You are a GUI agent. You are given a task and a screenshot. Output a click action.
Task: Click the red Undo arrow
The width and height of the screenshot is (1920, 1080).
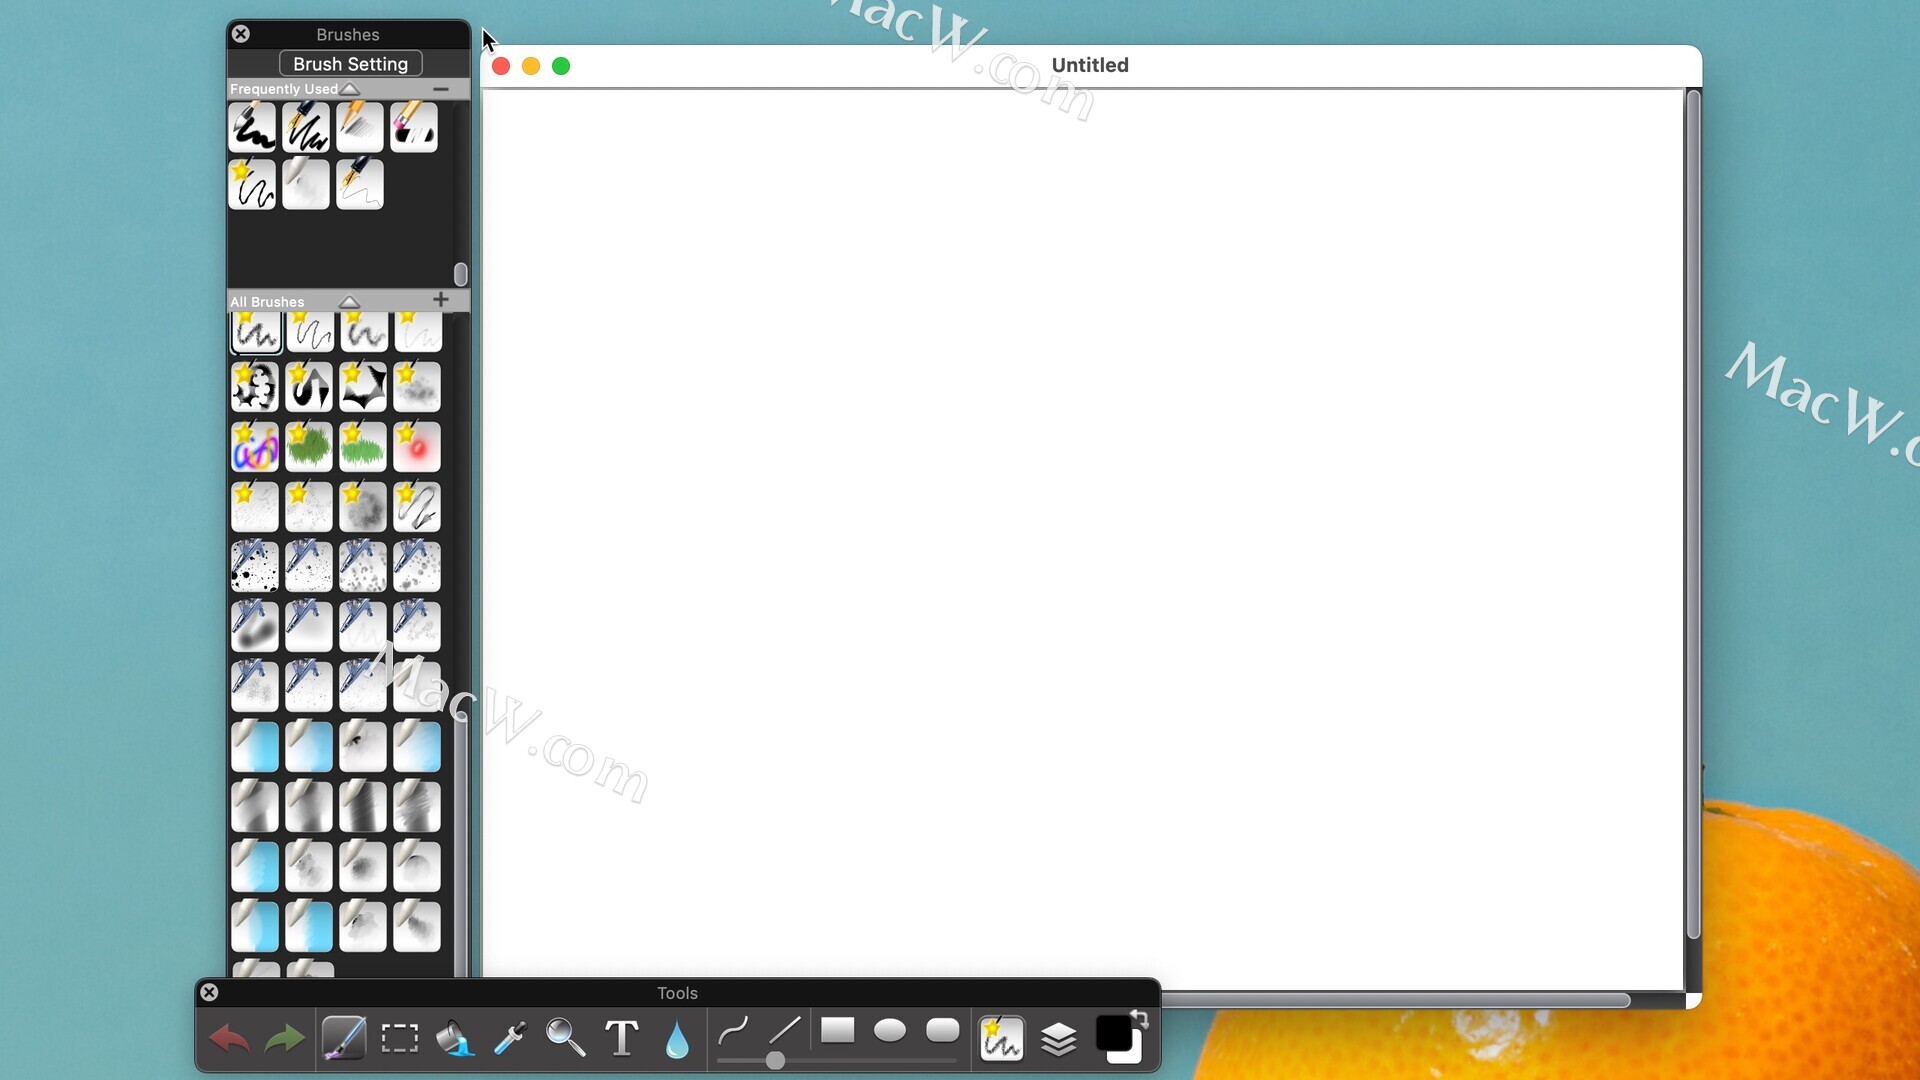tap(229, 1039)
